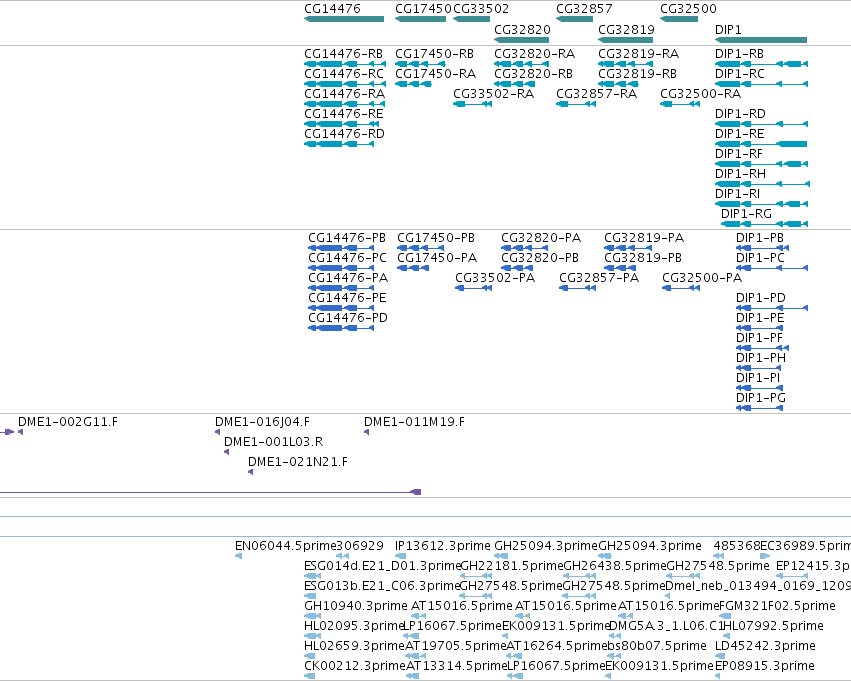
Task: Select BAC end DME1-016J04.F label
Action: pos(262,422)
